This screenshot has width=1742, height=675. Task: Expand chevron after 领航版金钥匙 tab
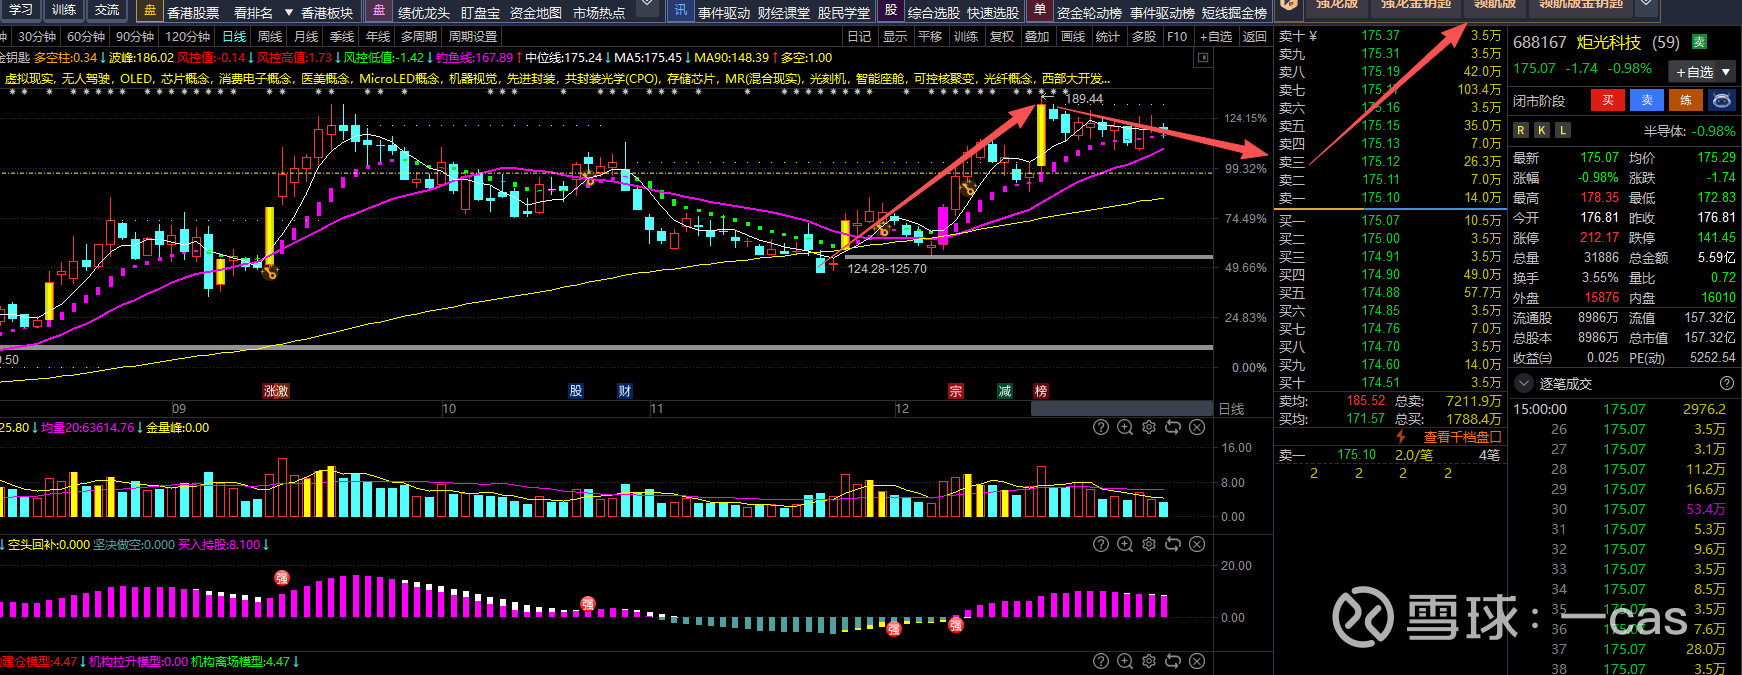(x=1646, y=6)
